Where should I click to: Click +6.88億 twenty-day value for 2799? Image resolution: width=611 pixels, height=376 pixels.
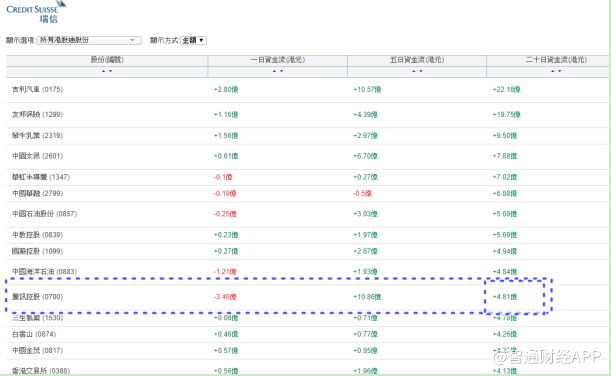[x=505, y=193]
